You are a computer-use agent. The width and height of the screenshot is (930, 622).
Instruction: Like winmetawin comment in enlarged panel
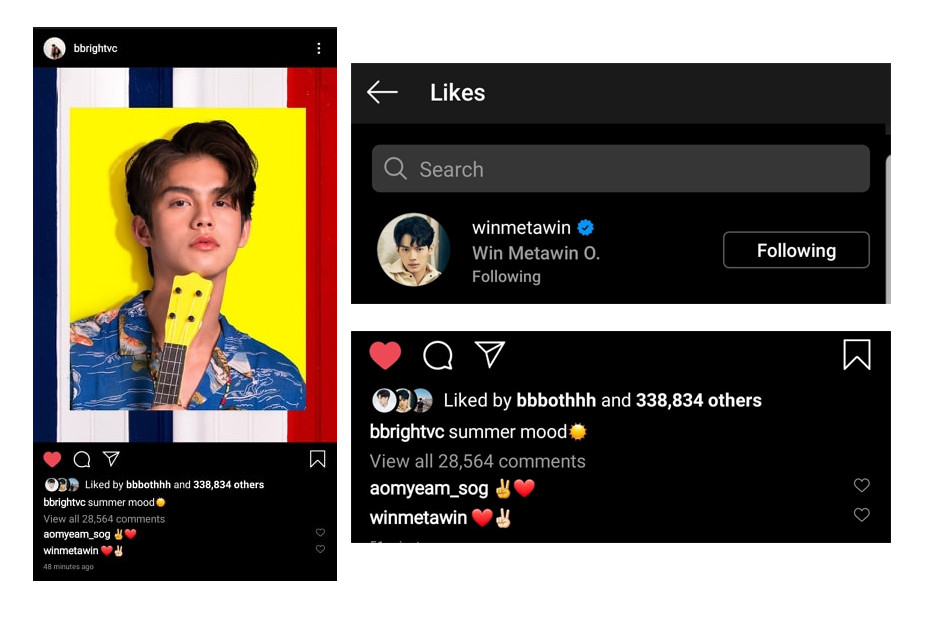pos(861,515)
